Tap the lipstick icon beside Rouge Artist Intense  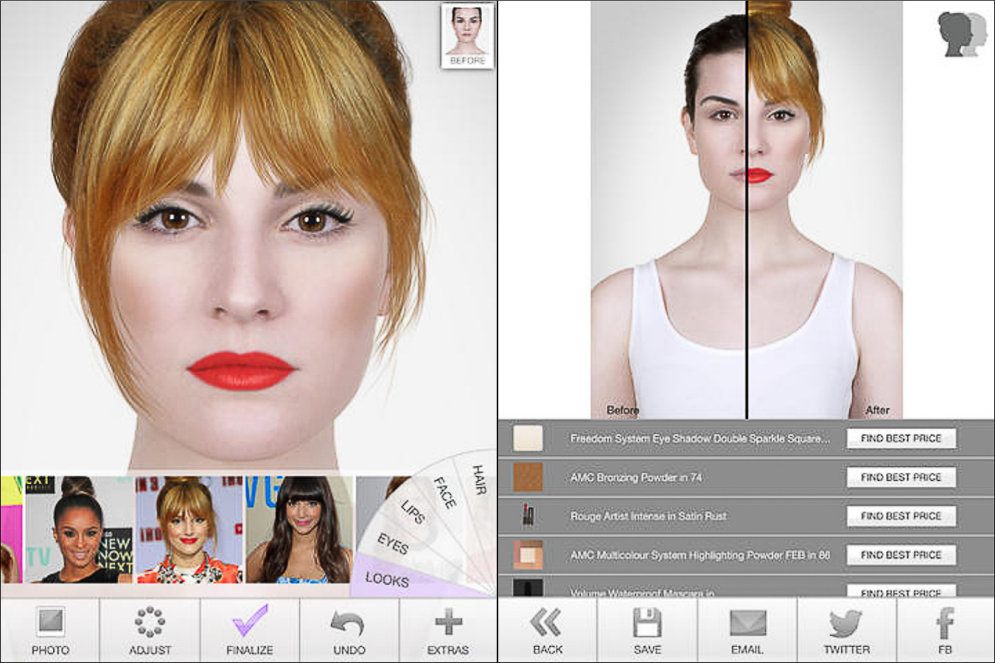527,516
